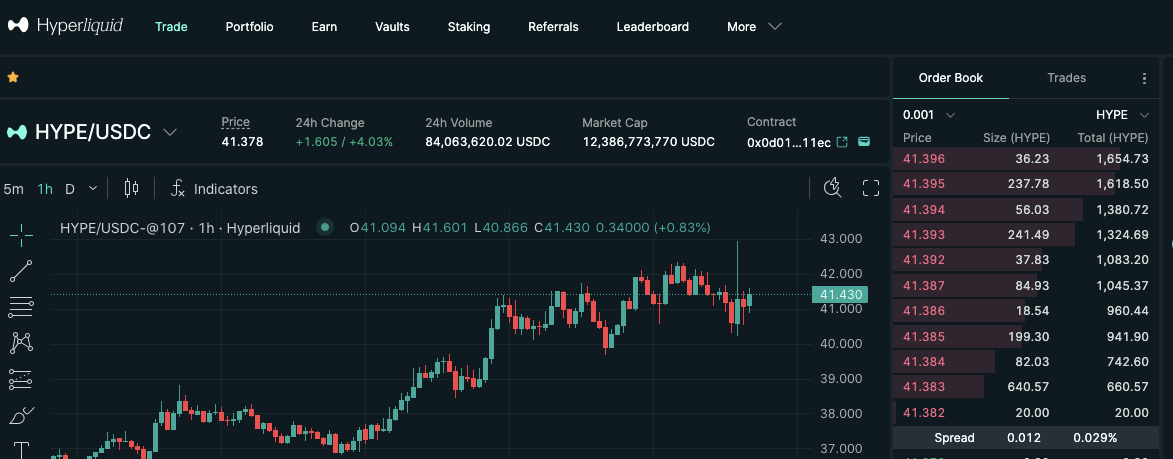Click the favorites star icon

tap(13, 77)
